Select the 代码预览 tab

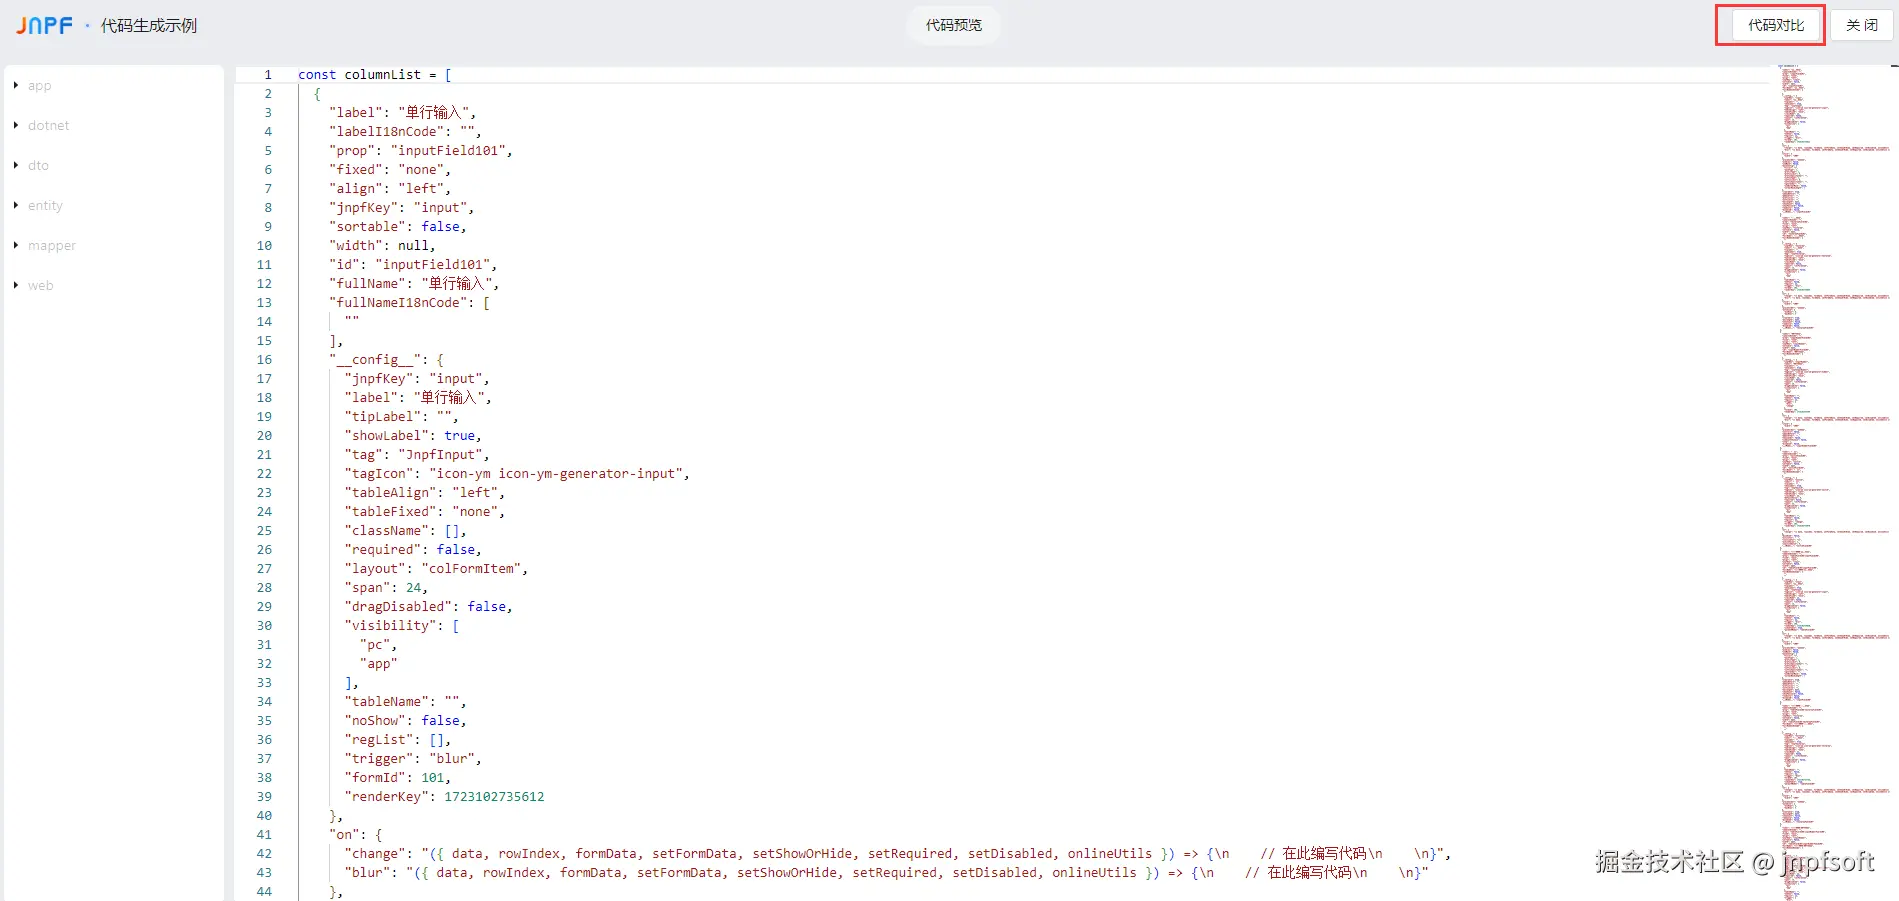953,25
